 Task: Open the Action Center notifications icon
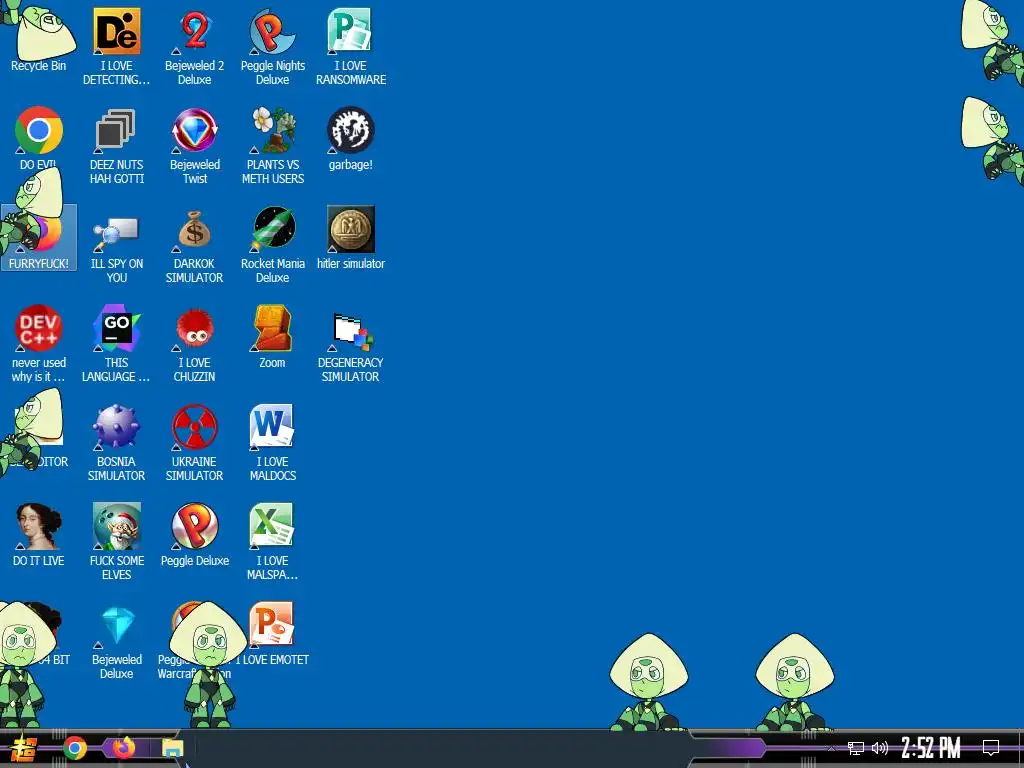[991, 748]
